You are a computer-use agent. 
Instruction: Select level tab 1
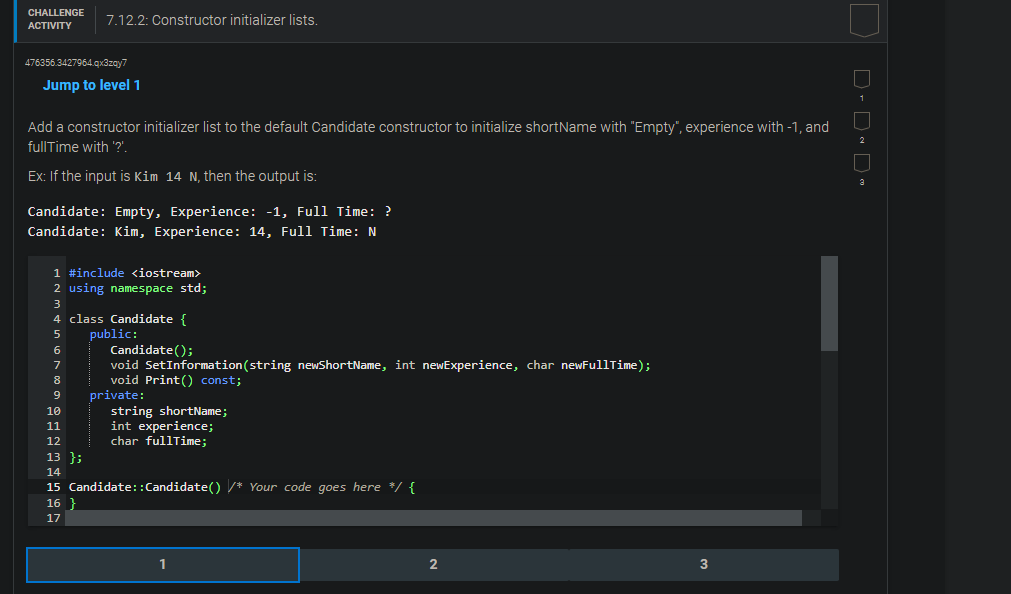pyautogui.click(x=162, y=564)
